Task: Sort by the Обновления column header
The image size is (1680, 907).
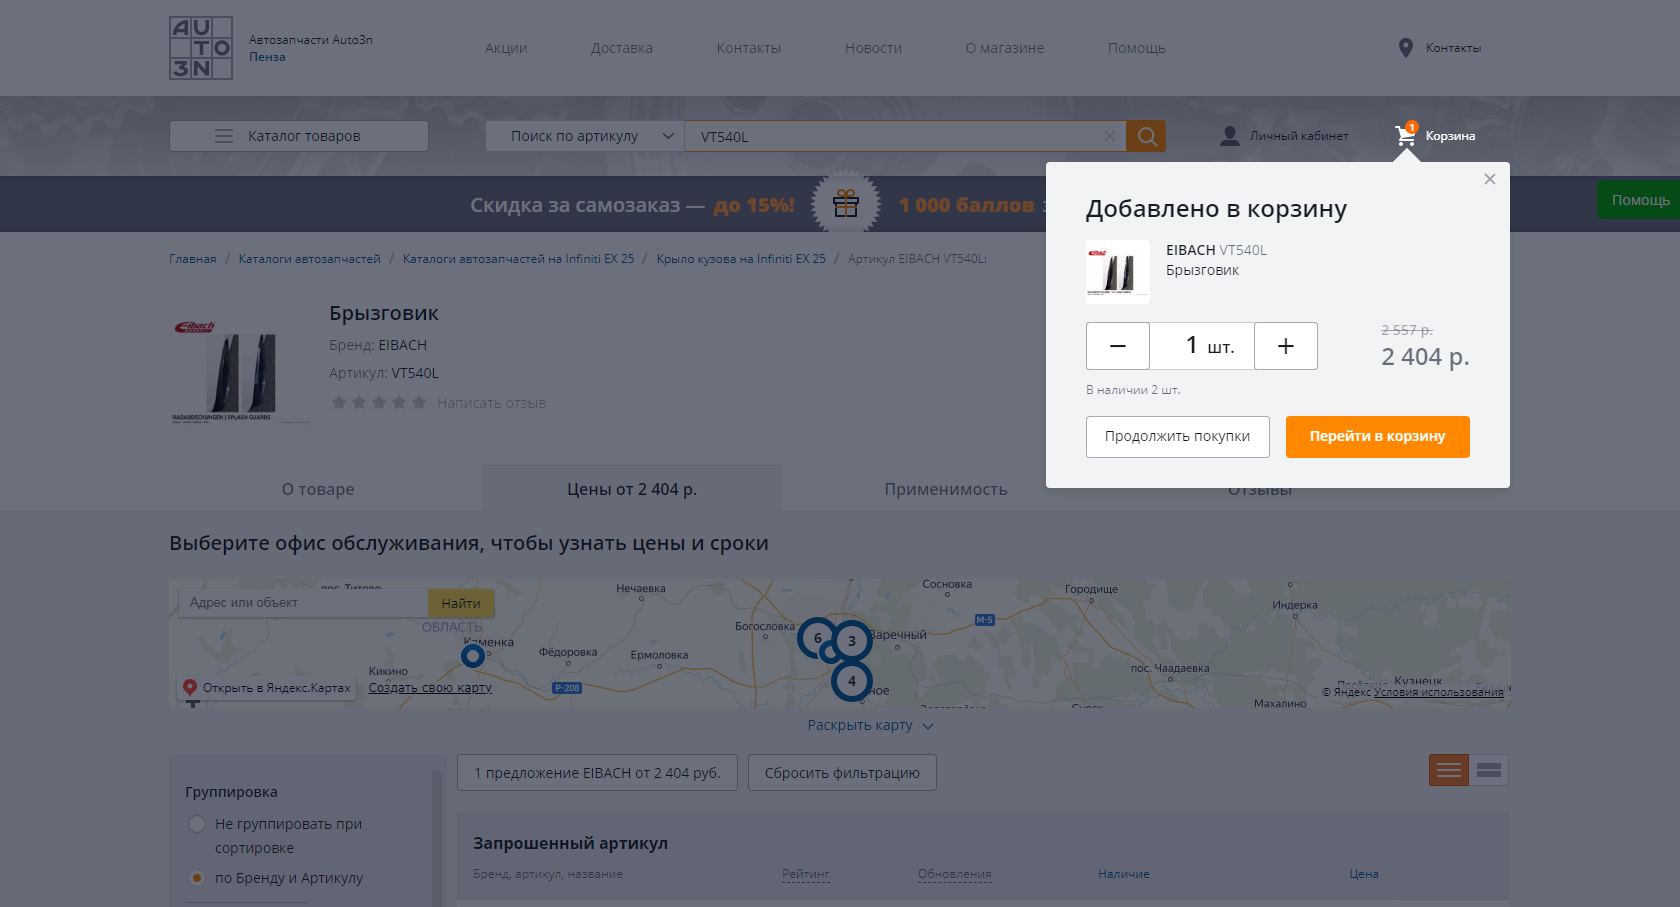Action: click(x=955, y=874)
